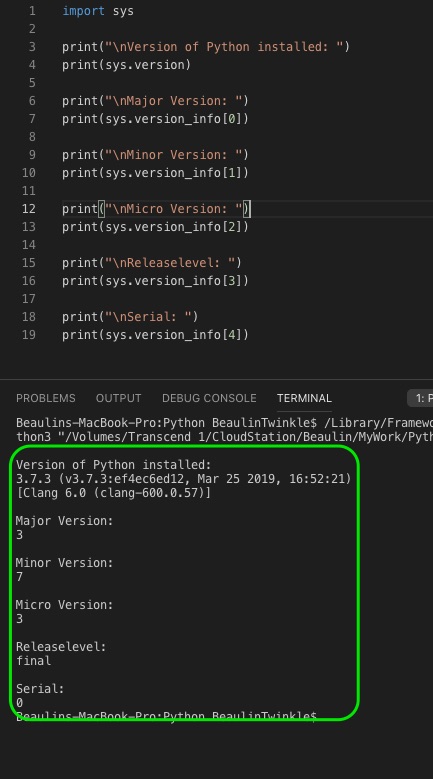Click the 'Minor Version' print statement
This screenshot has height=779, width=433.
pyautogui.click(x=155, y=155)
